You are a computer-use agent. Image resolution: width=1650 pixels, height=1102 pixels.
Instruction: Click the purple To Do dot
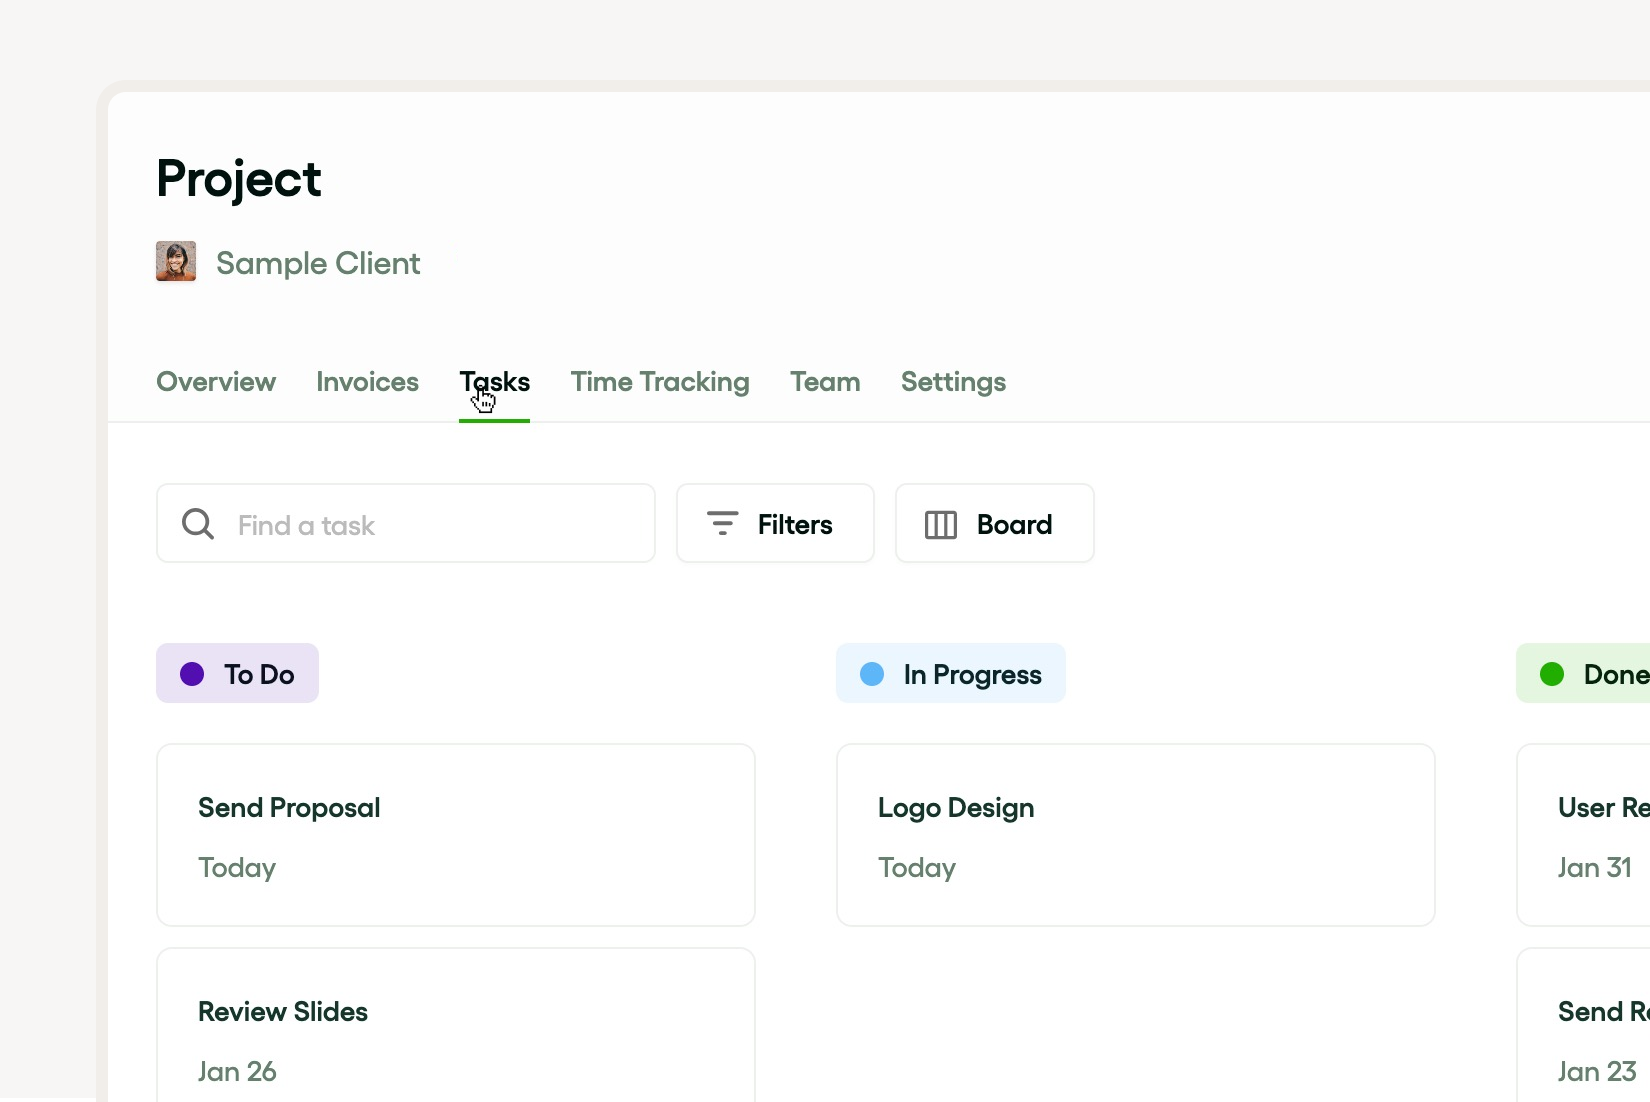(x=192, y=674)
